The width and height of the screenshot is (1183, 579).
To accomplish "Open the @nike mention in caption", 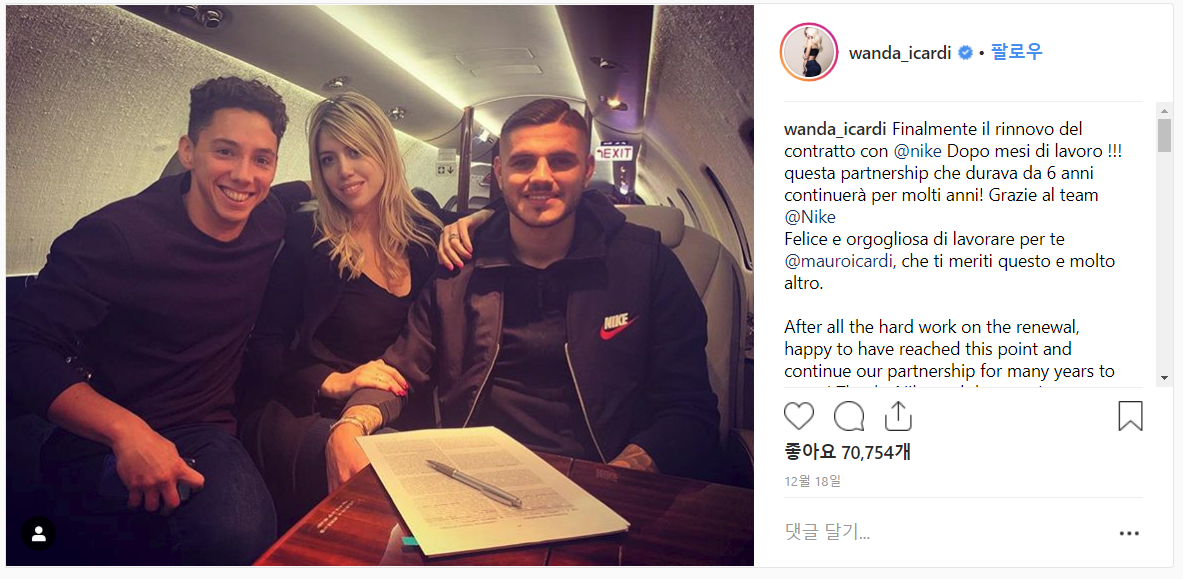I will pos(918,151).
